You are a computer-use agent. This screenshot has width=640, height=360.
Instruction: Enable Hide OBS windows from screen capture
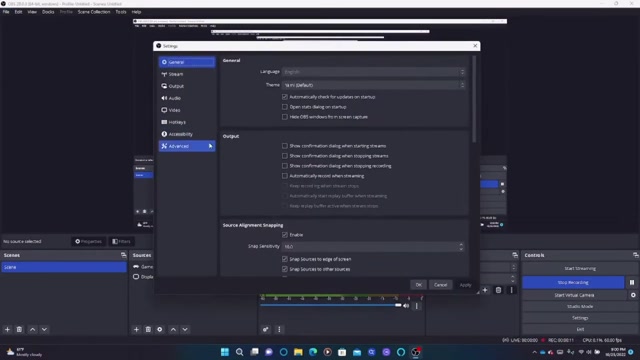click(284, 117)
